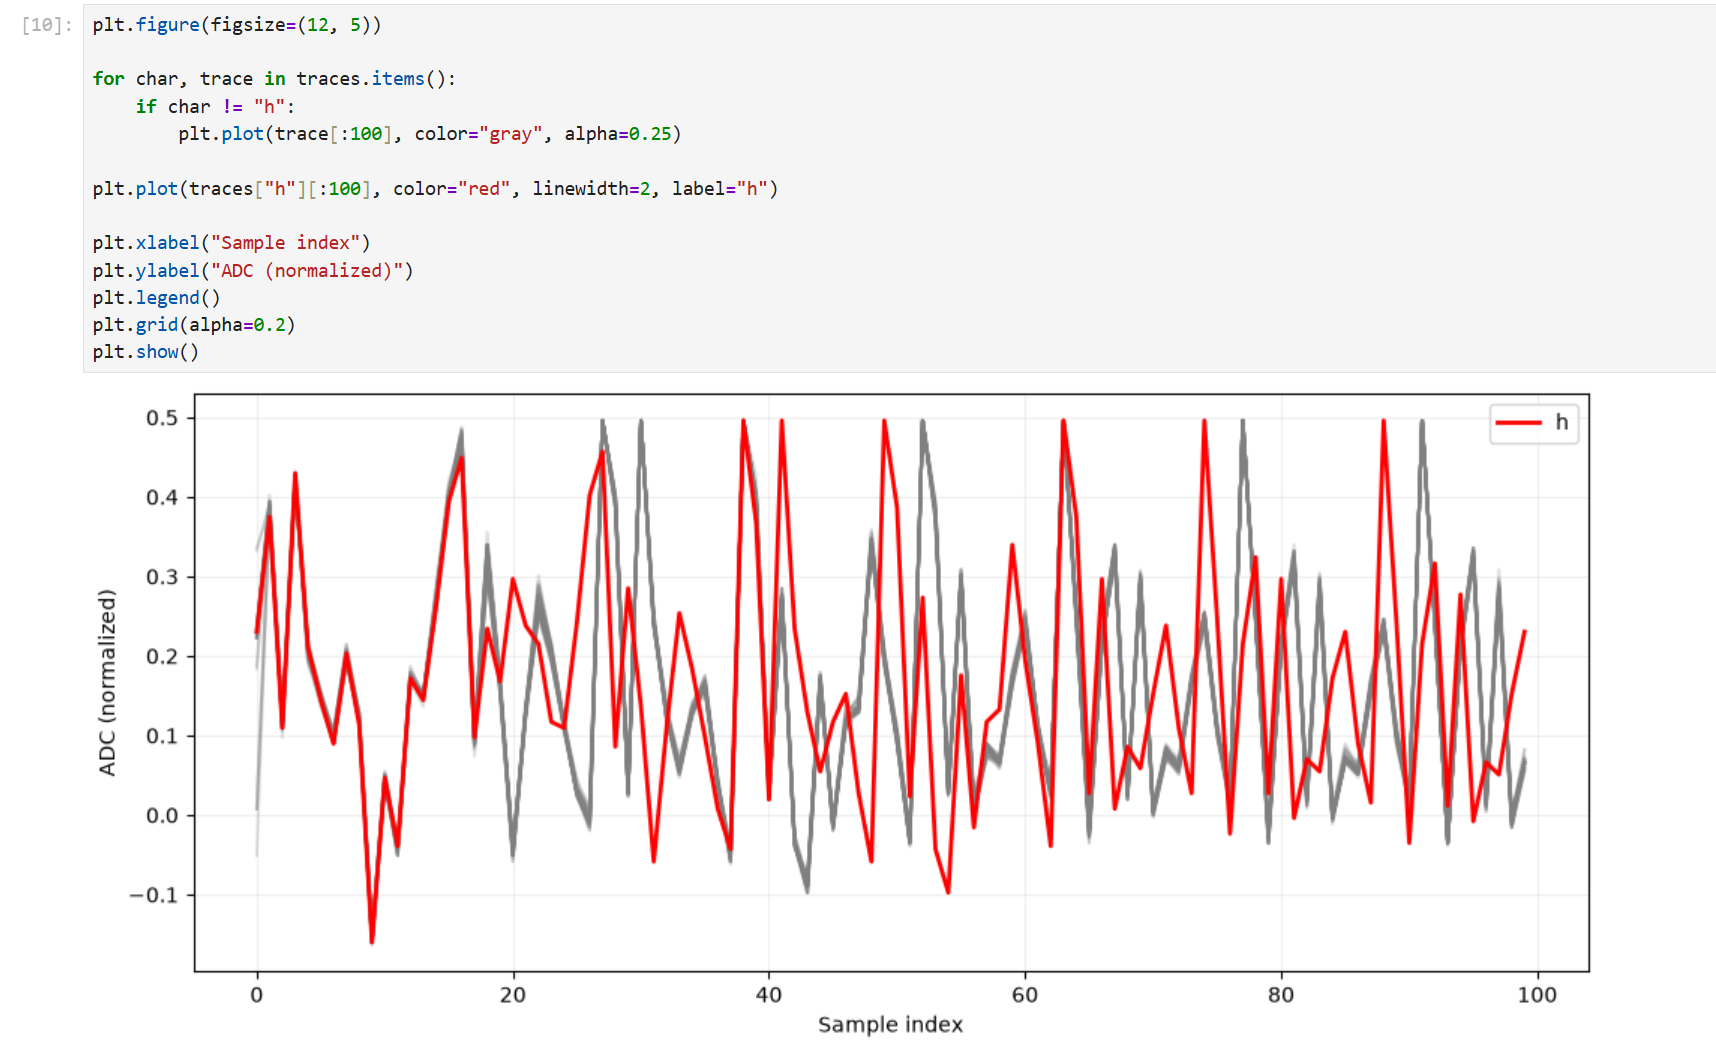Click the y-axis tick label 0.3
1716x1062 pixels.
tap(162, 577)
